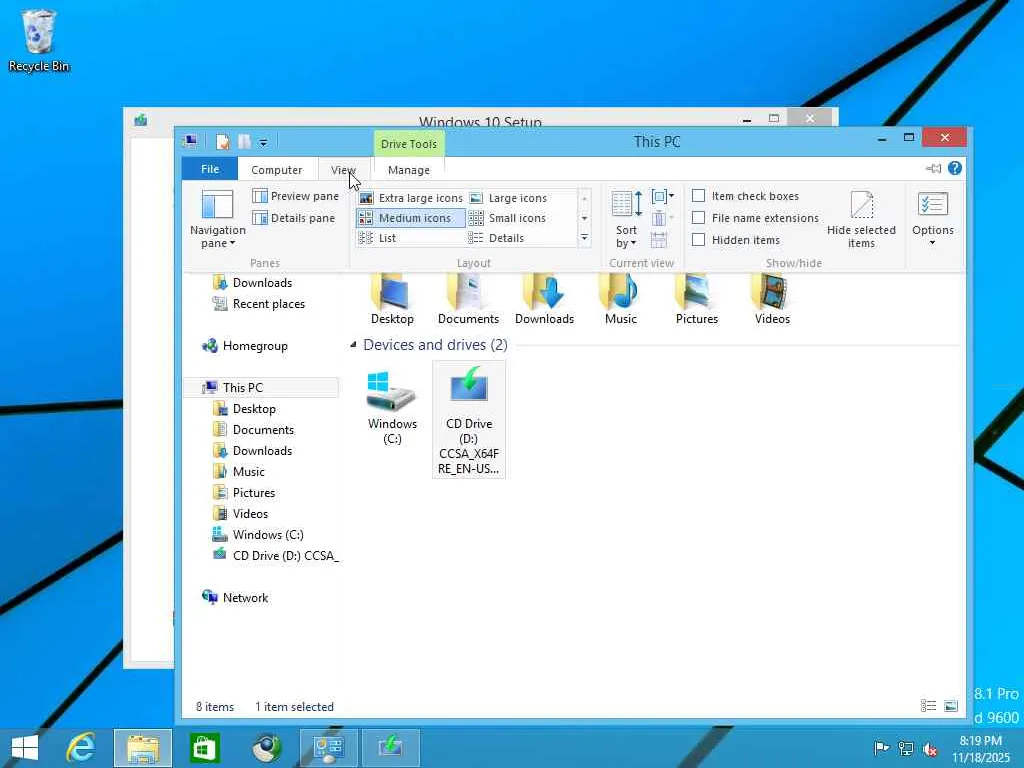Open the Videos folder icon

click(x=772, y=300)
